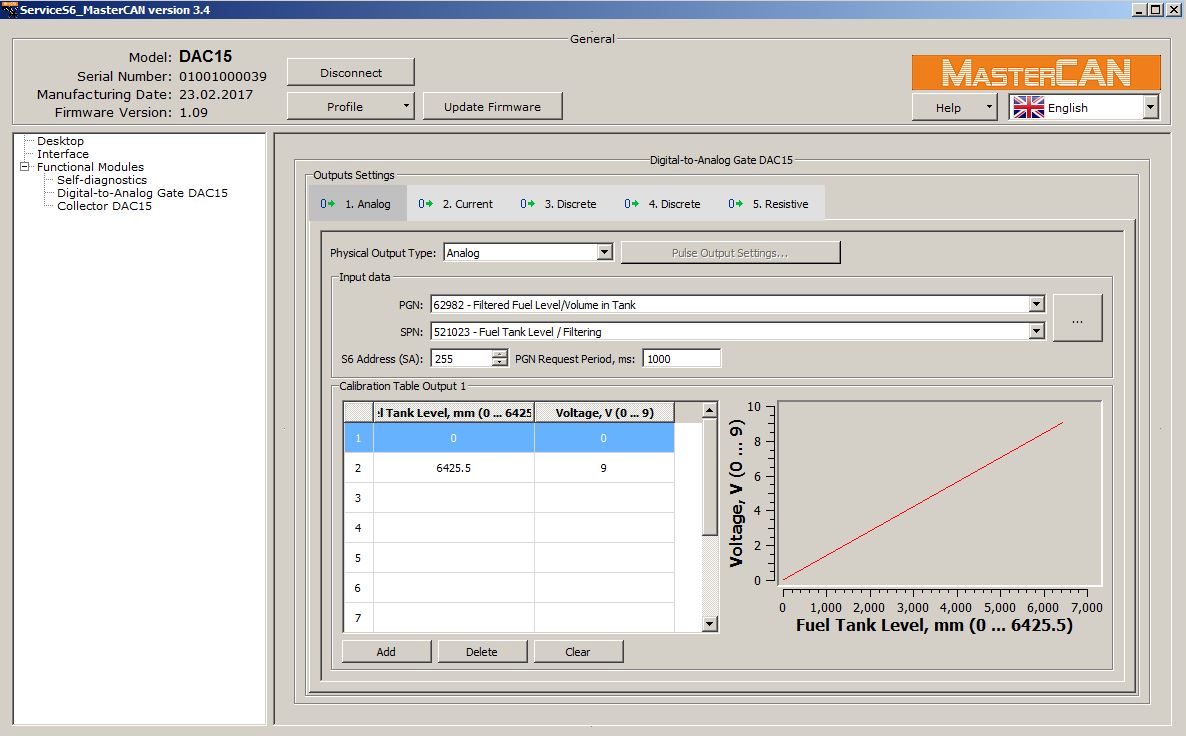
Task: Click the MasterCAN logo banner
Action: pyautogui.click(x=1036, y=73)
